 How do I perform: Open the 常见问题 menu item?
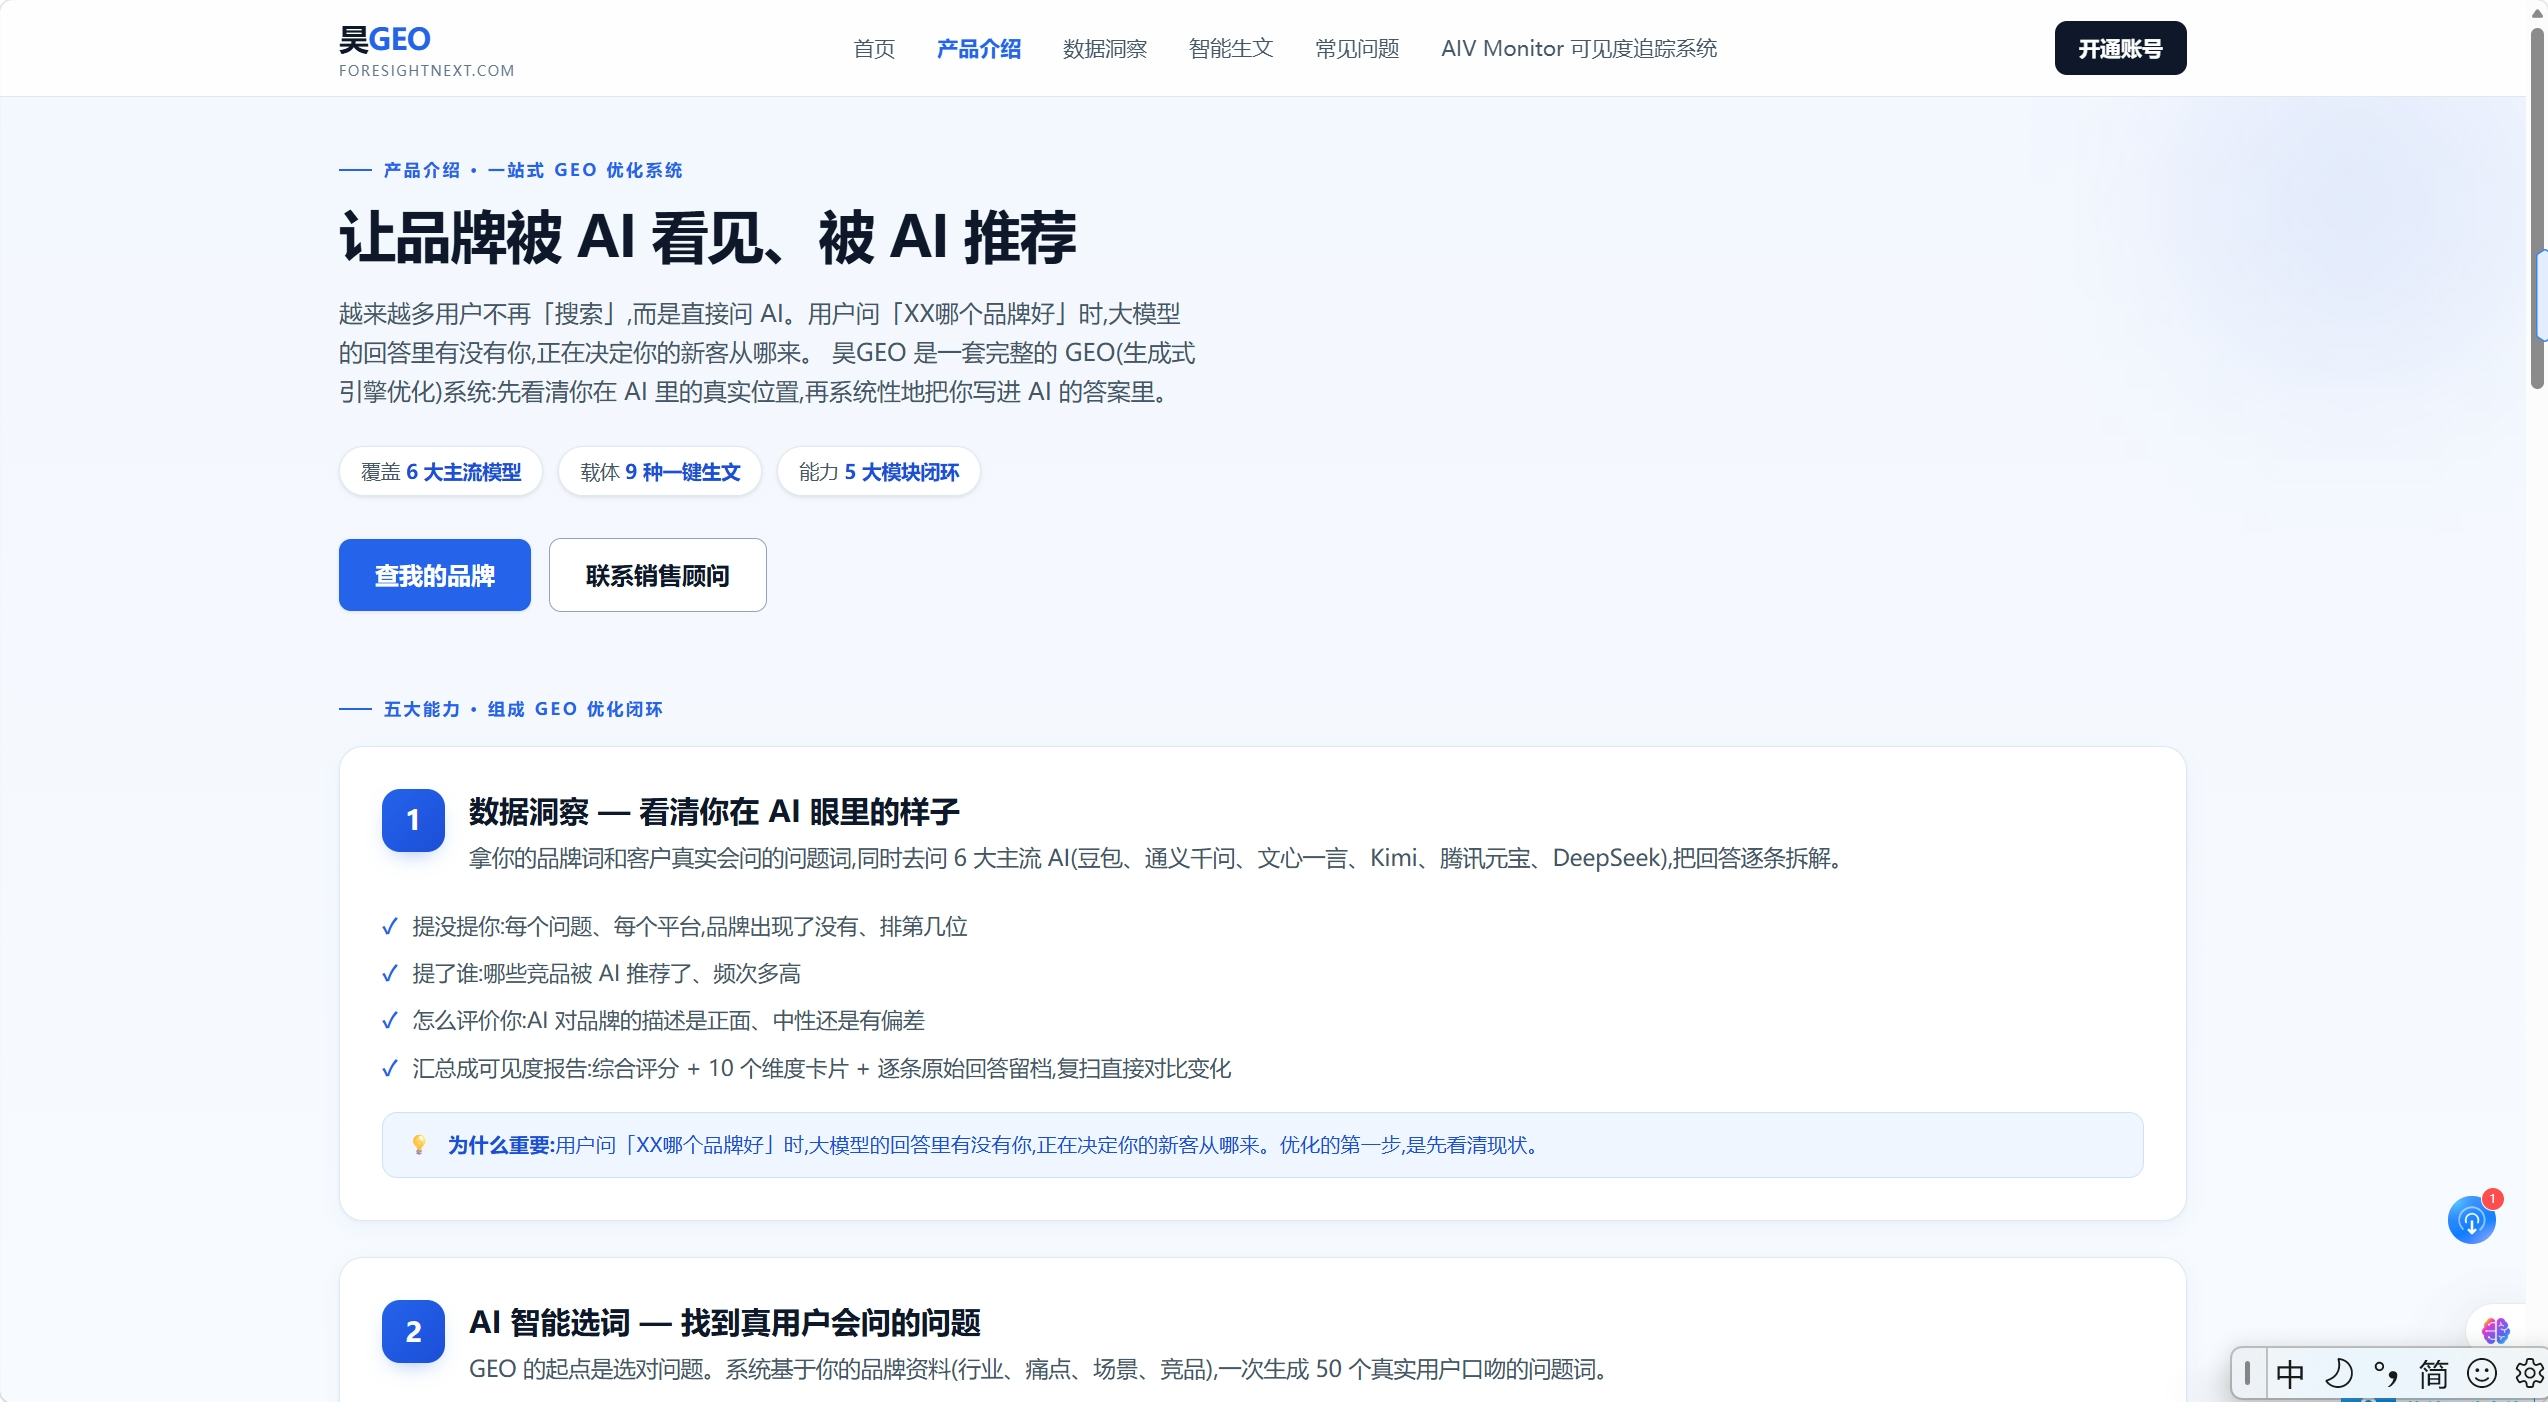[1357, 48]
